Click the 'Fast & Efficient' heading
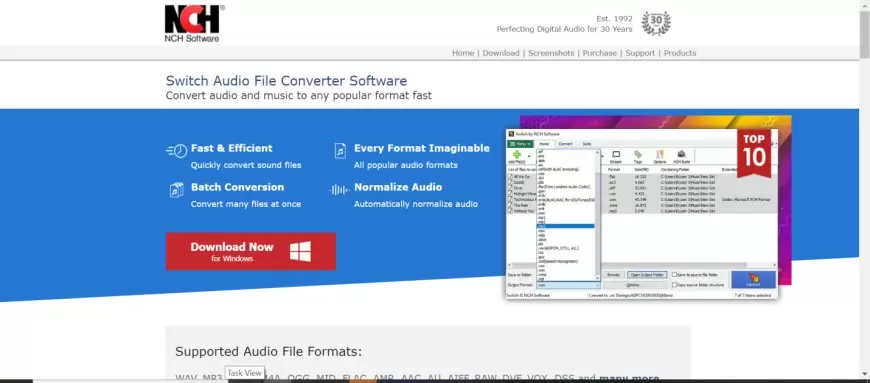 231,148
